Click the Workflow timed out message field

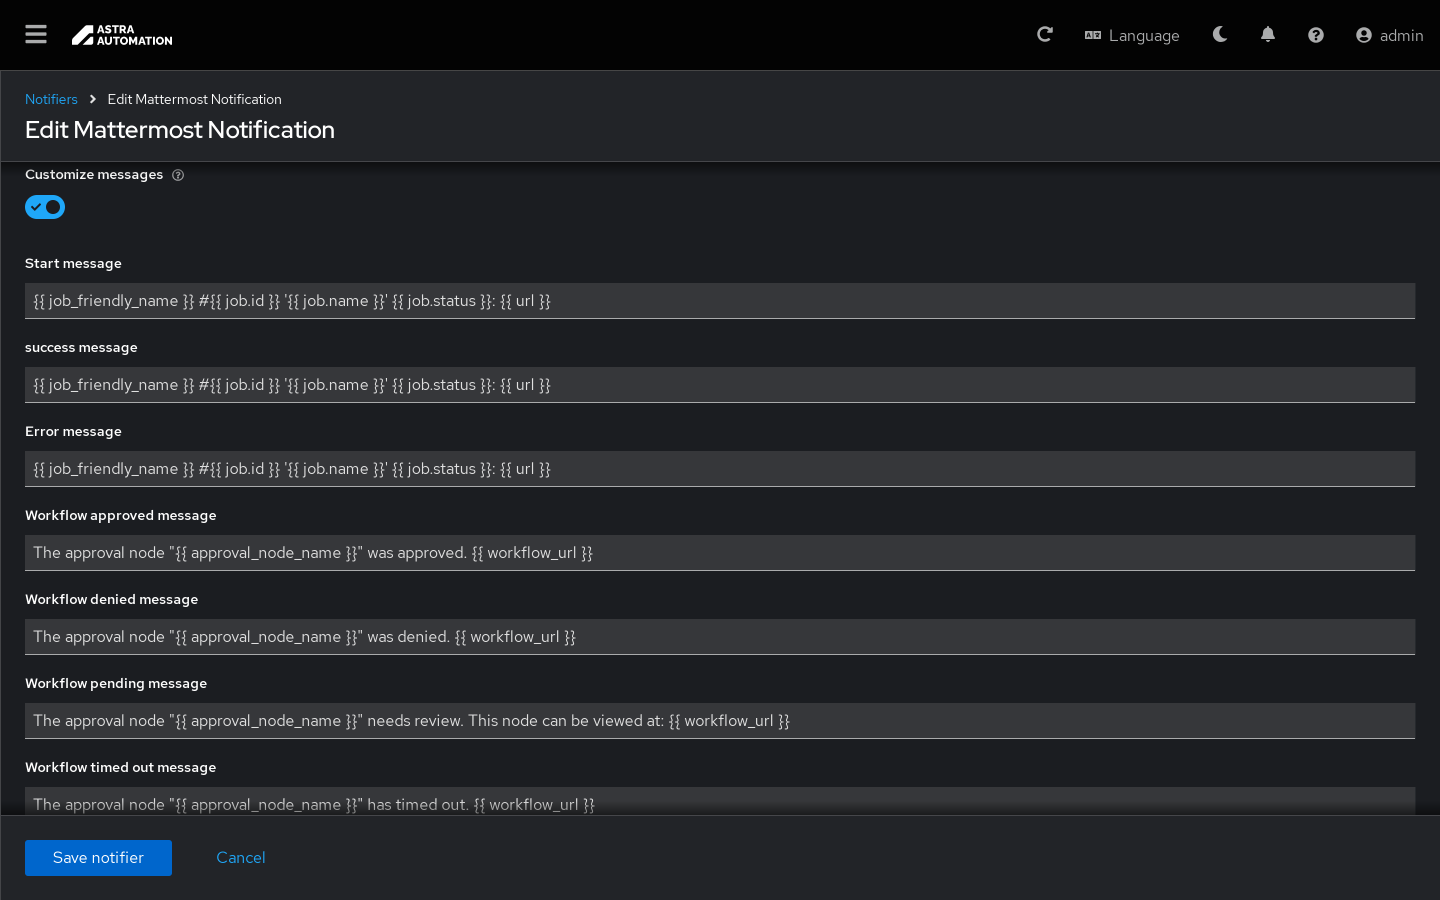point(720,803)
